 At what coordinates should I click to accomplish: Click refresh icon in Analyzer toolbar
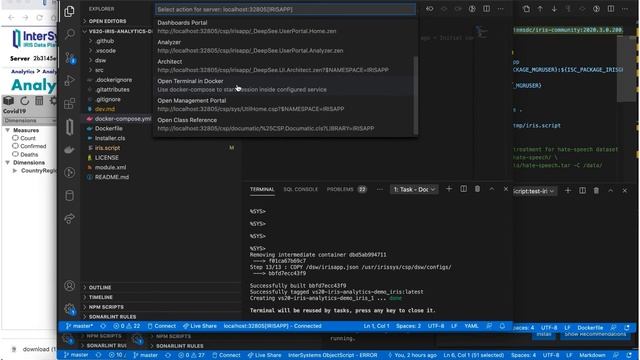[x=24, y=100]
